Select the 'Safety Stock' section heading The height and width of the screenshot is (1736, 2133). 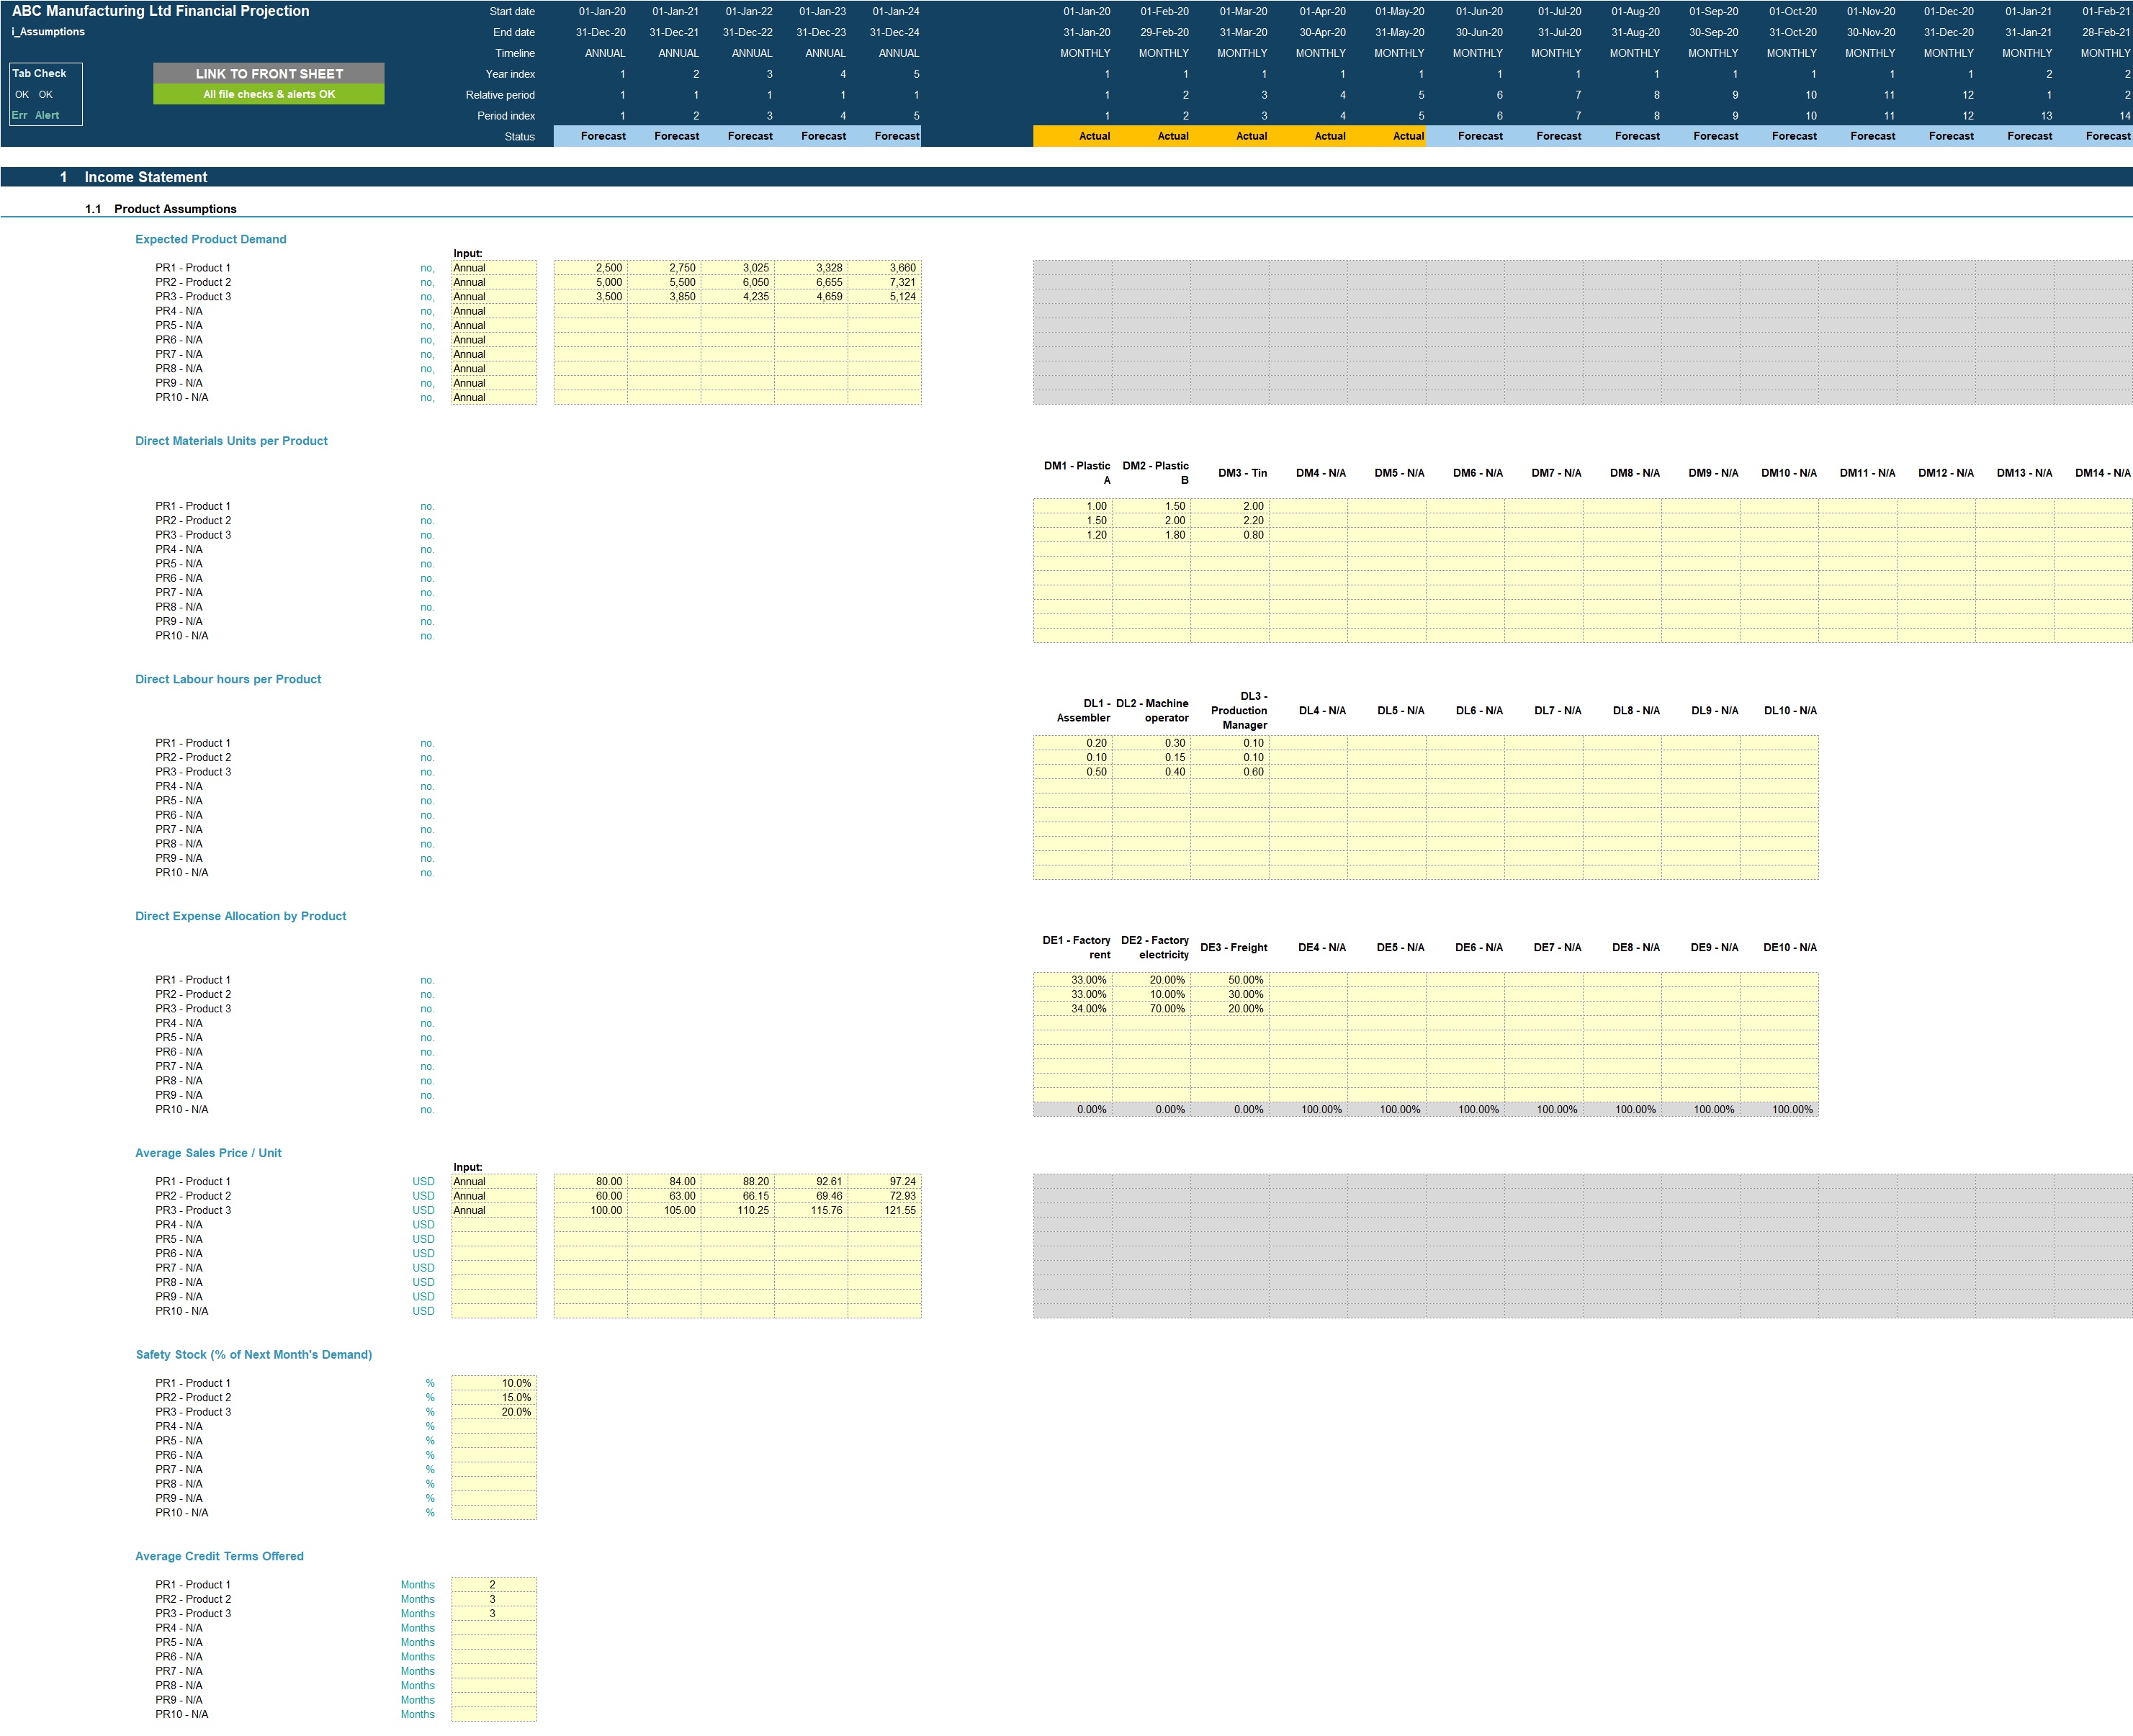(x=253, y=1354)
